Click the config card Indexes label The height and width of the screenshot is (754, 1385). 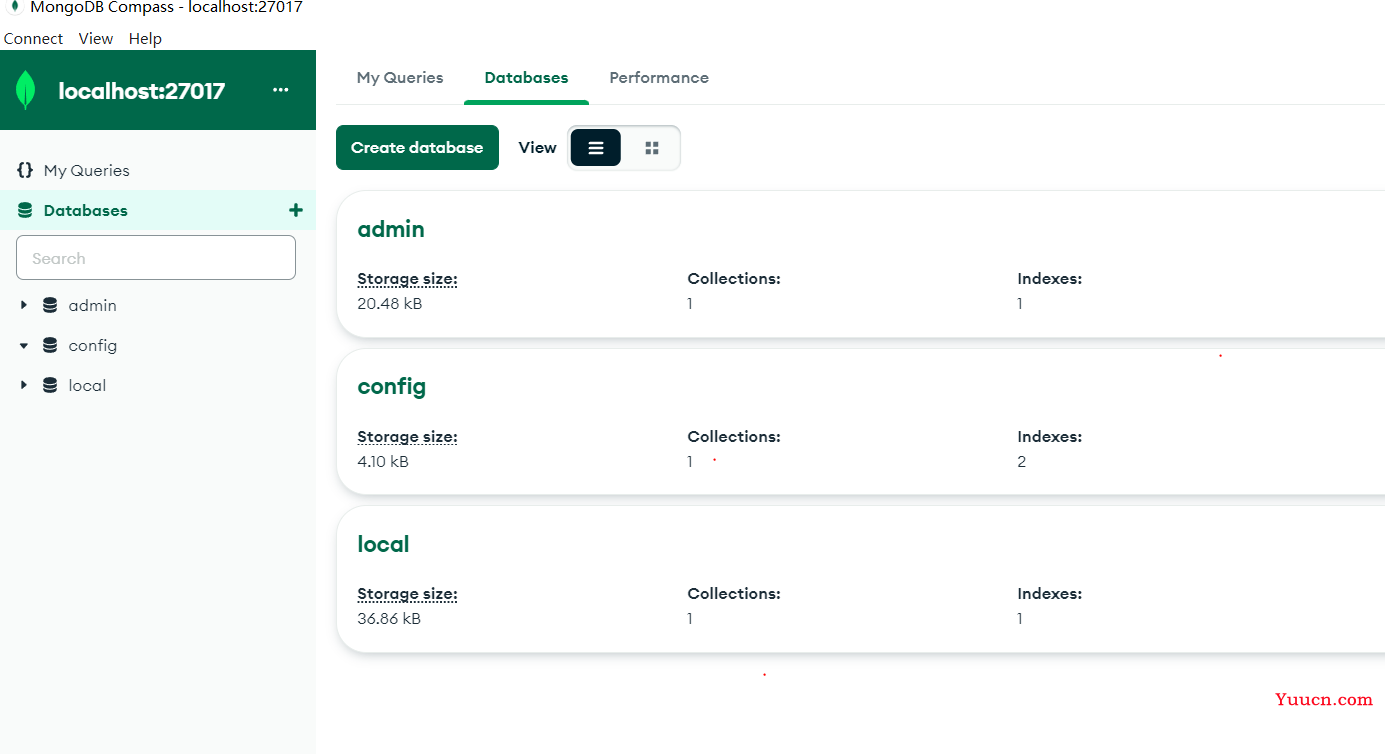(x=1050, y=437)
